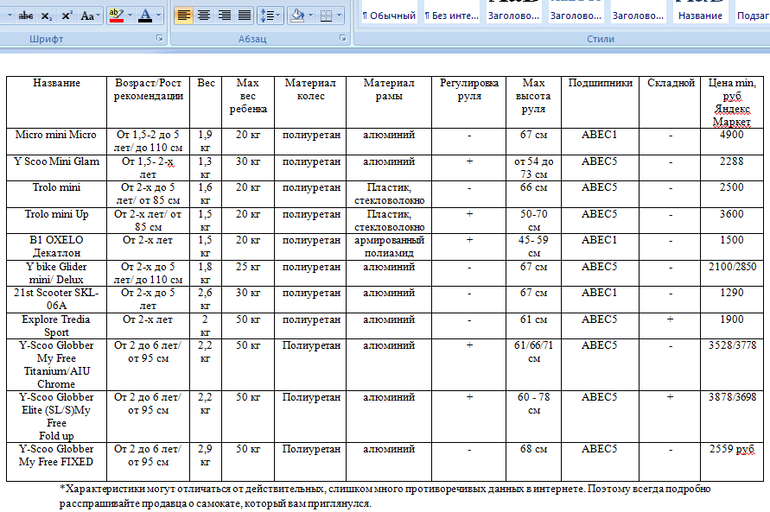770x512 pixels.
Task: Open the Абзац dialog launcher
Action: pos(342,40)
